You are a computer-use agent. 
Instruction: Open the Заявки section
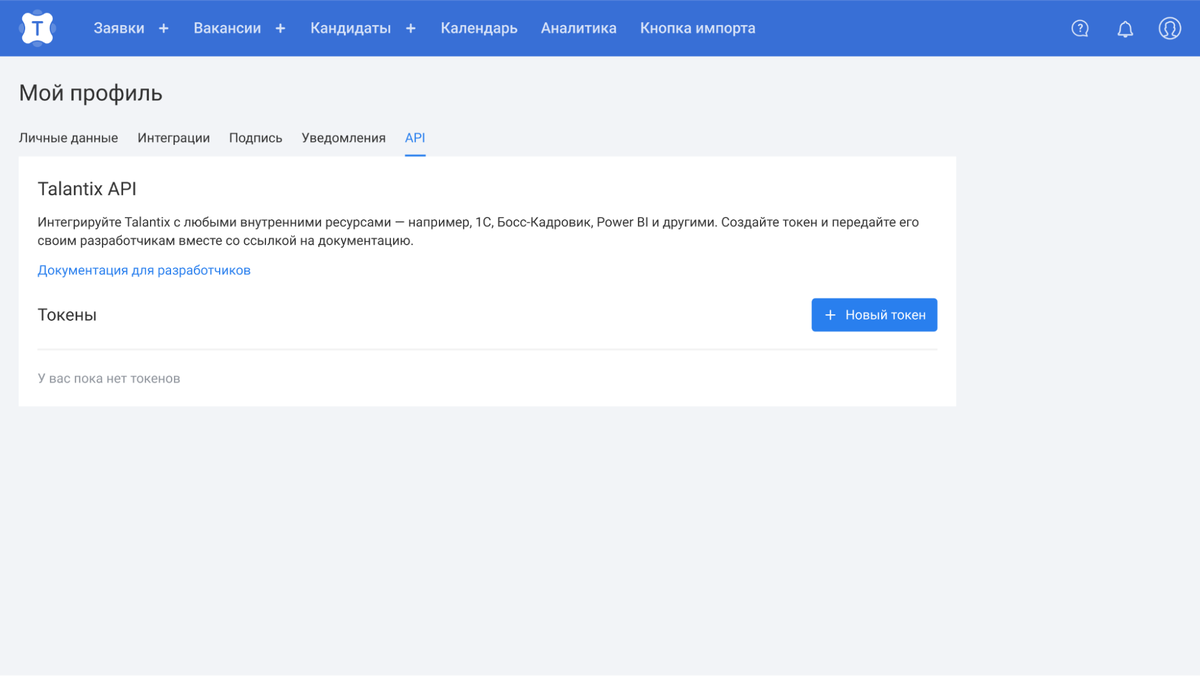[119, 28]
